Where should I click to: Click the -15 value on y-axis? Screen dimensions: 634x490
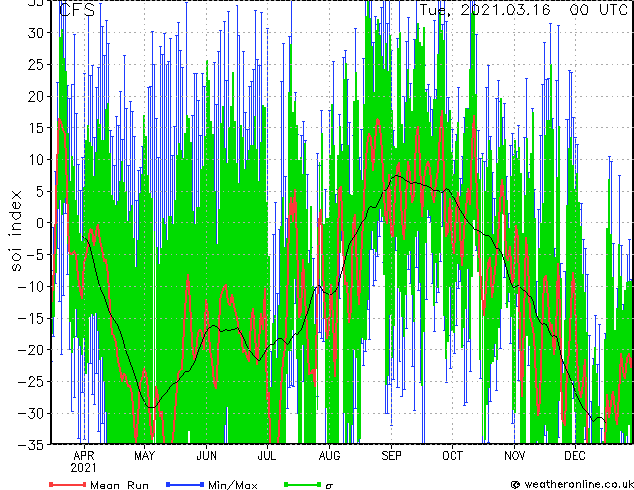coord(31,318)
